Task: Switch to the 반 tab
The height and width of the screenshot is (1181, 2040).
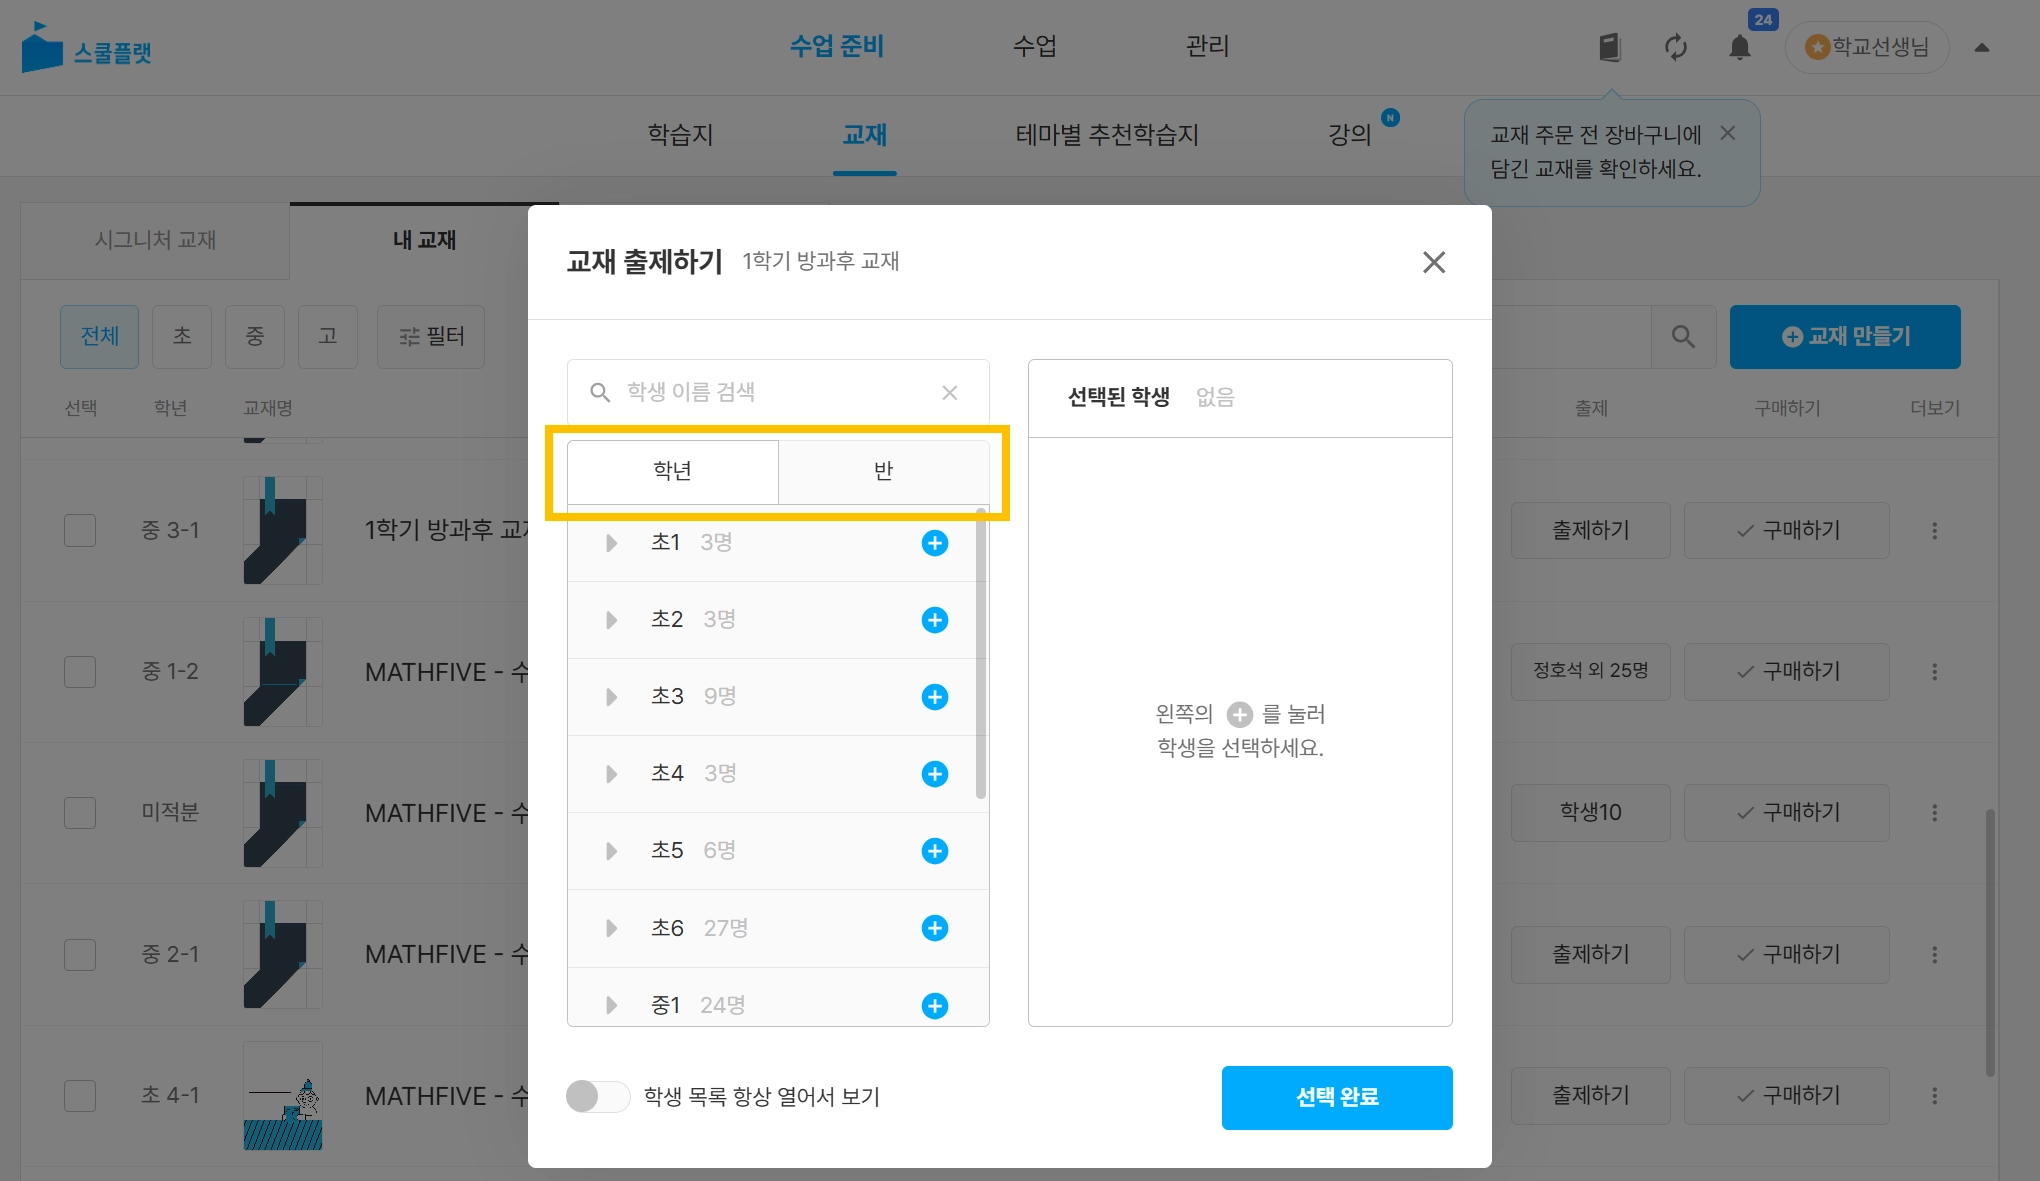Action: tap(883, 471)
